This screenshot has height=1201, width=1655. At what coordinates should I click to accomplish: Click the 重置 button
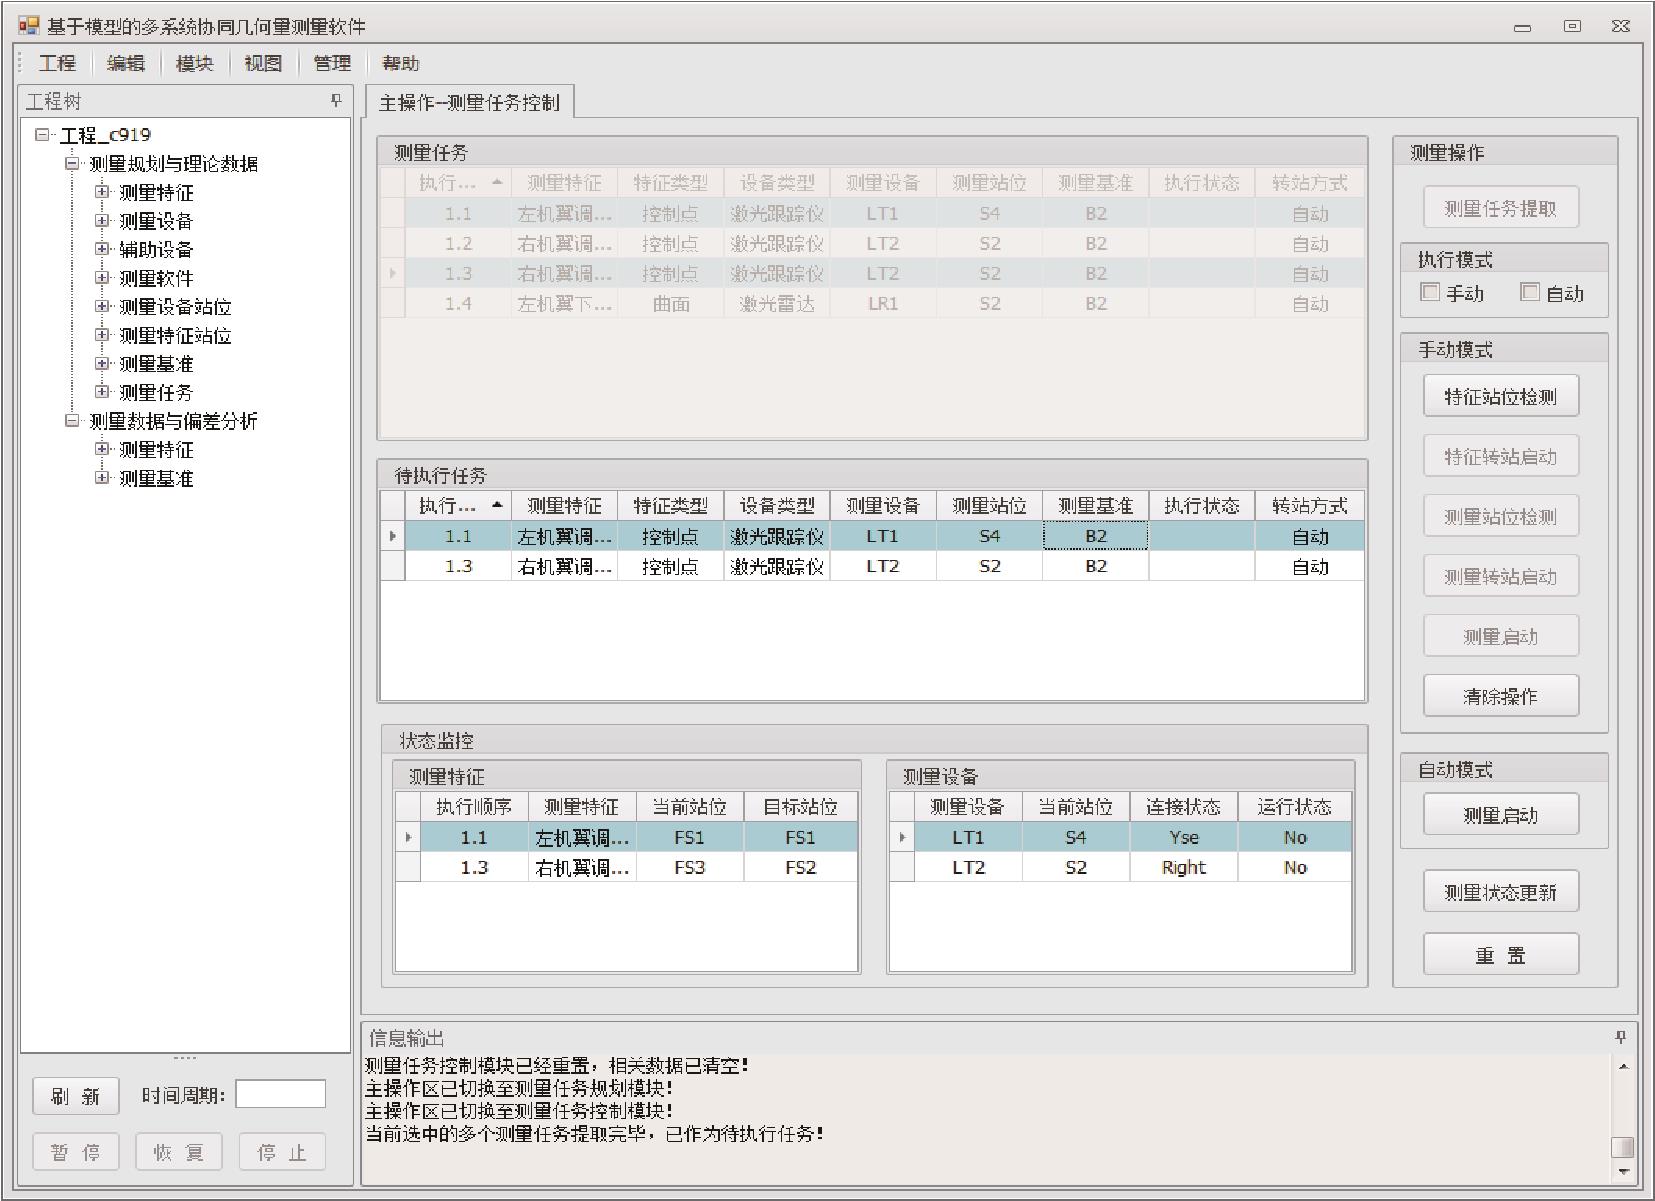(1500, 955)
